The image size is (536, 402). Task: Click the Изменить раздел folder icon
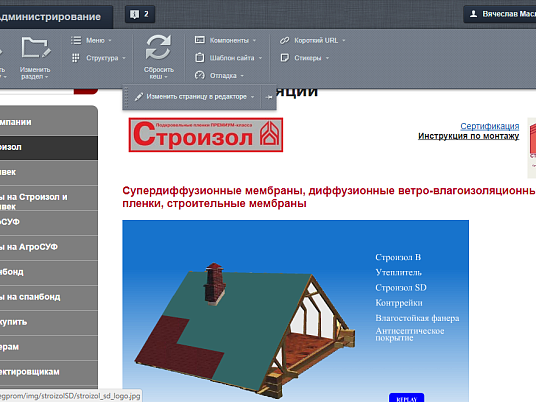point(36,48)
